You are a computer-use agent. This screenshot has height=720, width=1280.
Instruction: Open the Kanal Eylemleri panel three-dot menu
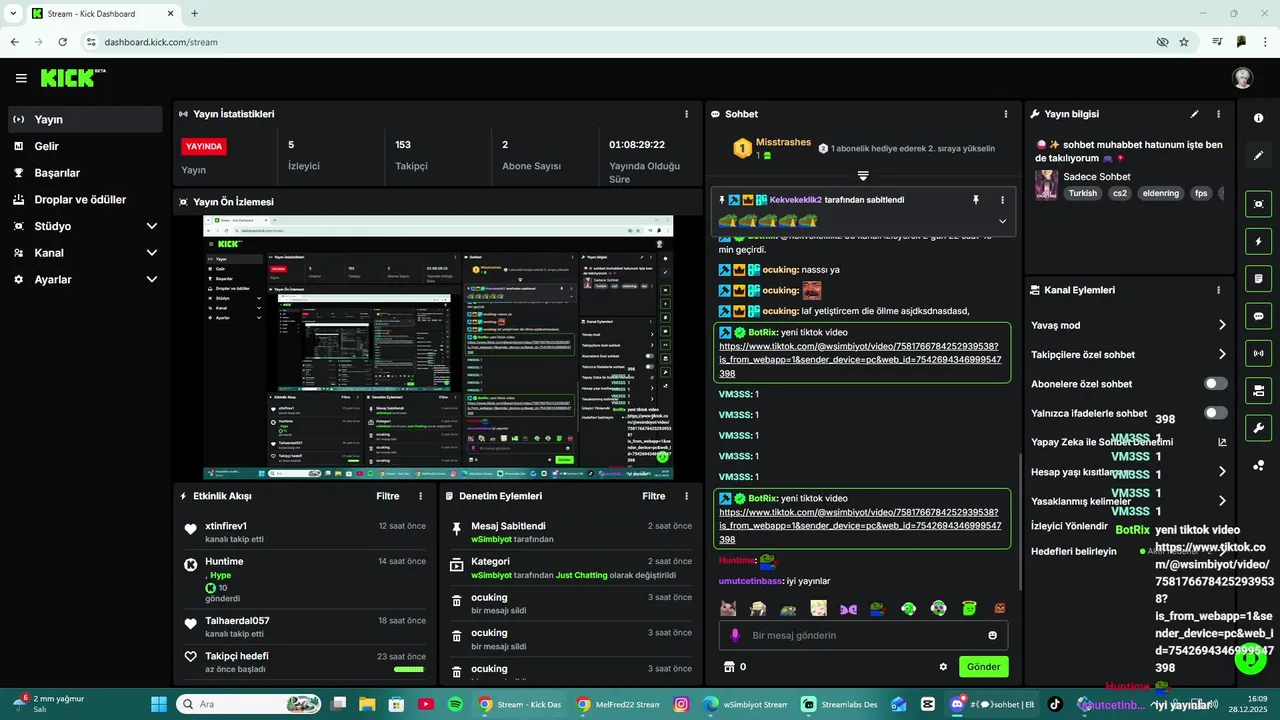point(1218,290)
